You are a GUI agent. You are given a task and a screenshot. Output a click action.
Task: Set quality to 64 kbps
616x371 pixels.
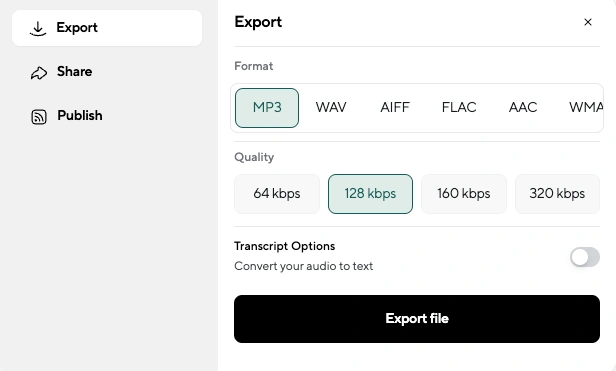coord(277,194)
